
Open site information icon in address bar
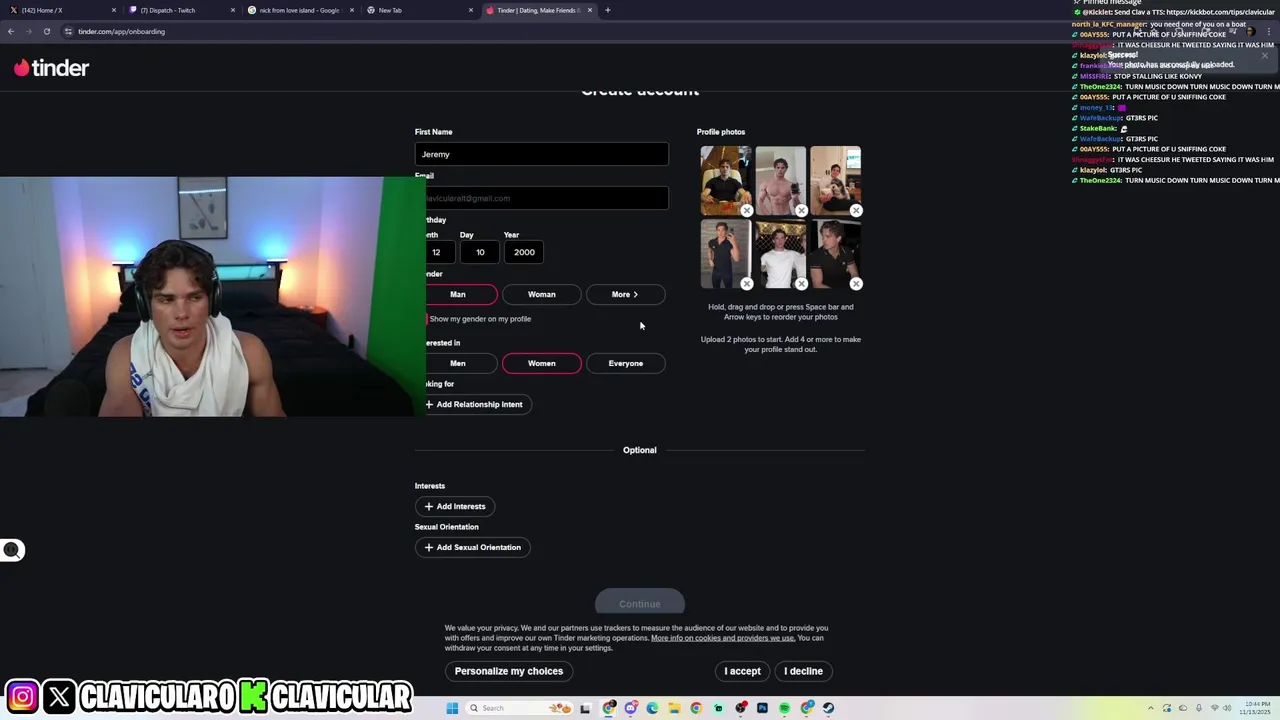tap(68, 31)
